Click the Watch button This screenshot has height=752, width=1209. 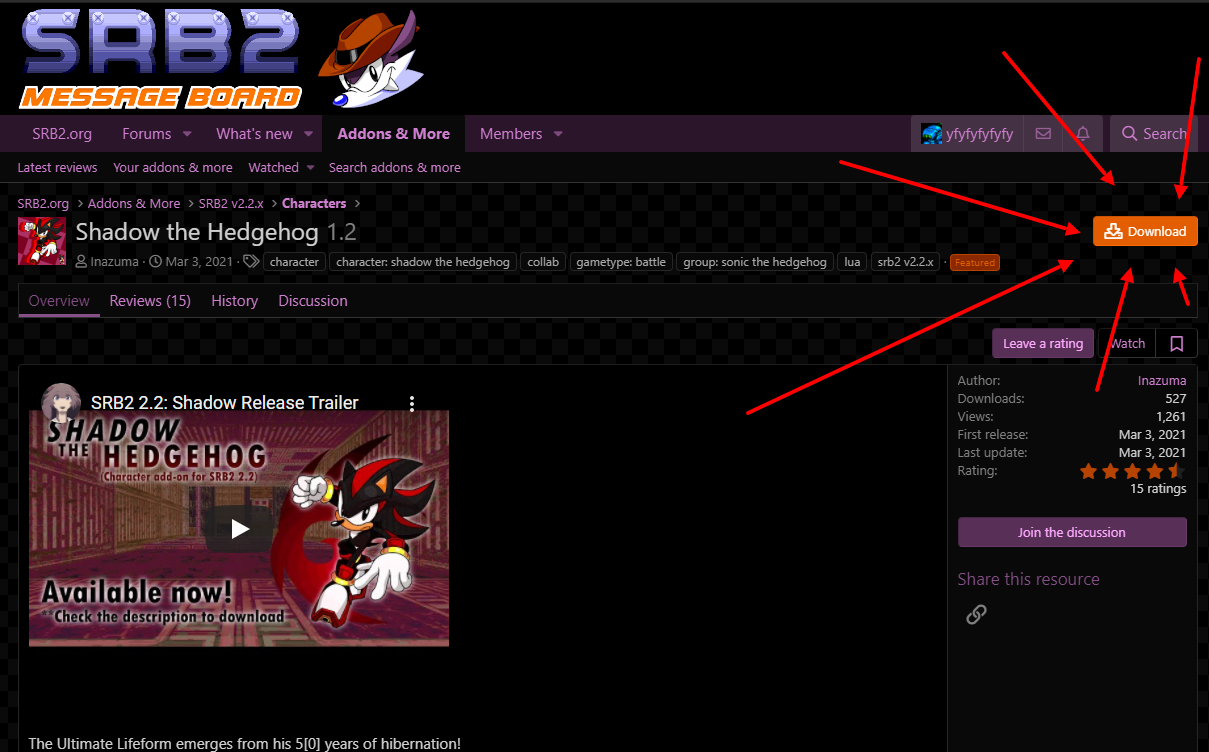(x=1127, y=343)
